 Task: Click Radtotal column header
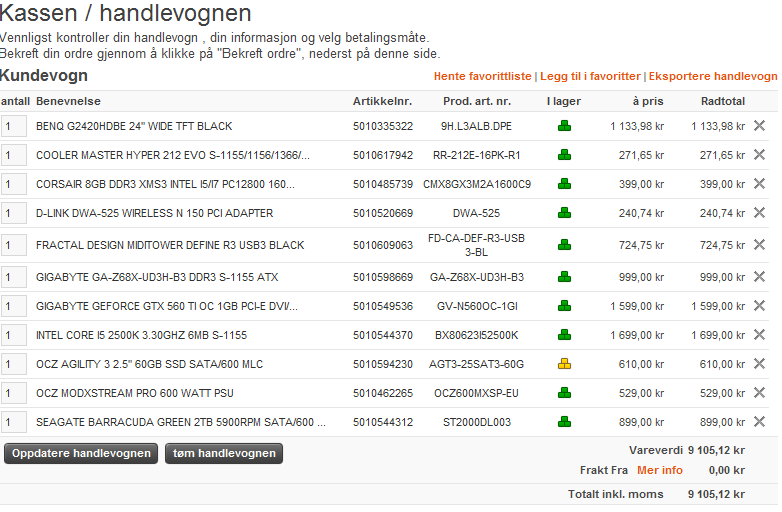click(723, 101)
